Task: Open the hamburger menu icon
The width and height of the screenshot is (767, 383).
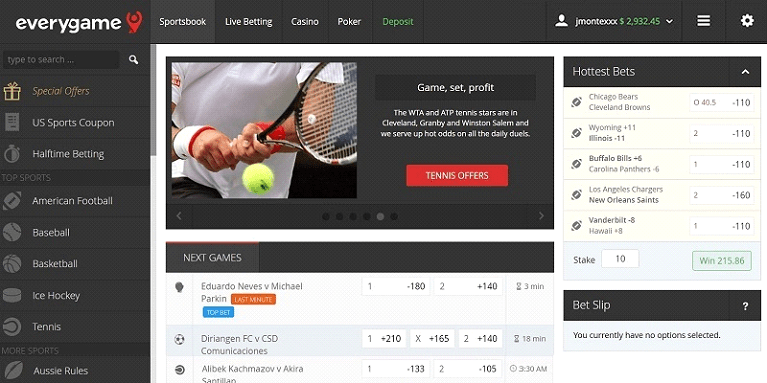Action: [703, 21]
